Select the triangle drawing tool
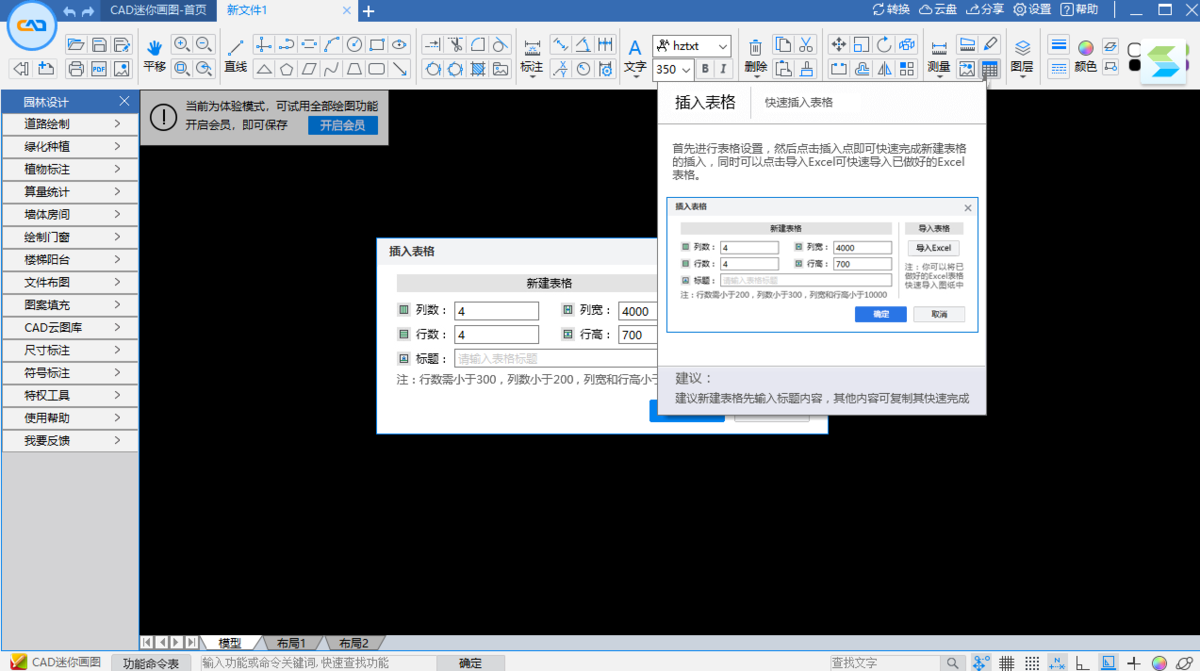1200x671 pixels. tap(264, 69)
